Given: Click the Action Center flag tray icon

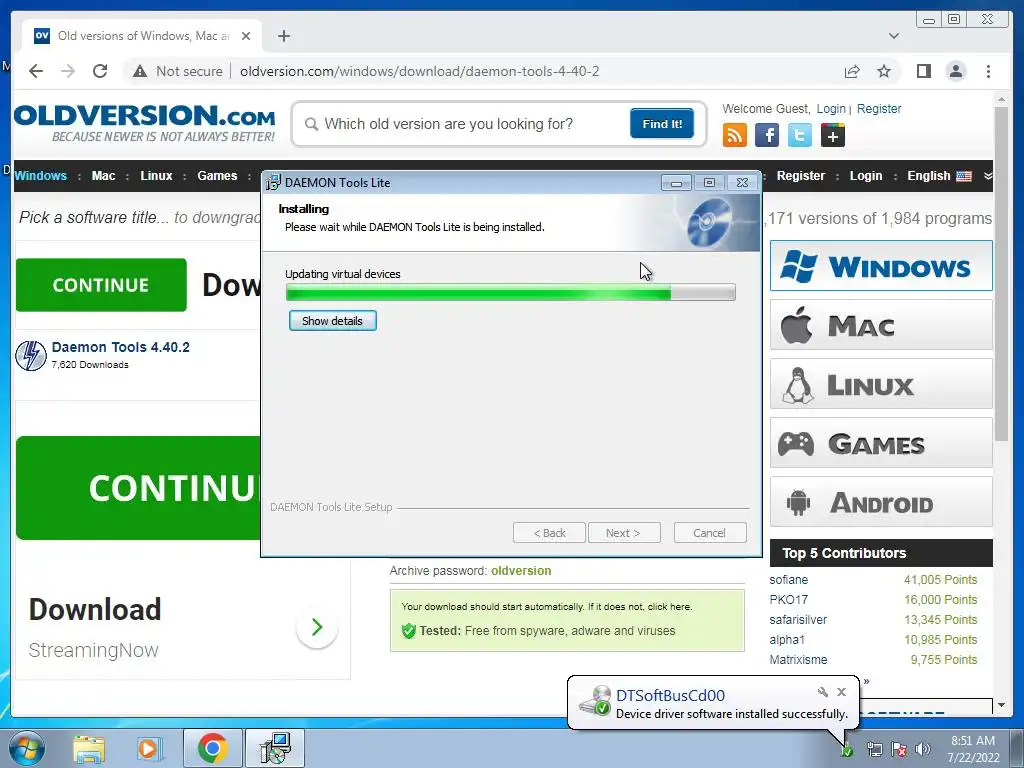Looking at the screenshot, I should (899, 749).
